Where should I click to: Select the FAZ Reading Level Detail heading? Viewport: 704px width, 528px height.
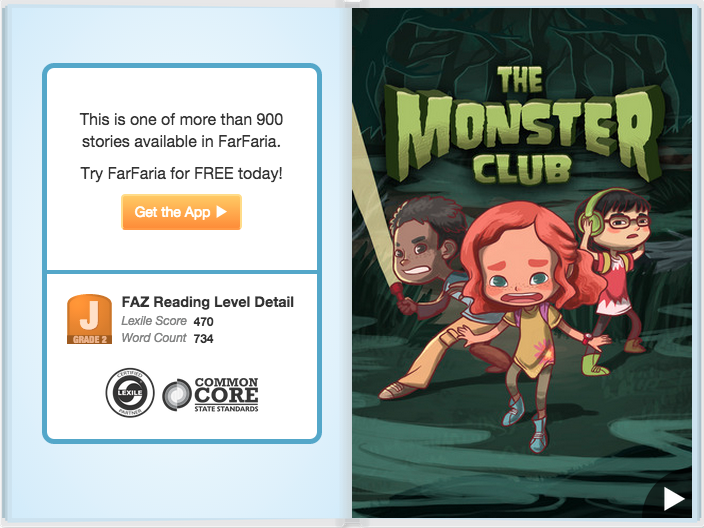(207, 302)
